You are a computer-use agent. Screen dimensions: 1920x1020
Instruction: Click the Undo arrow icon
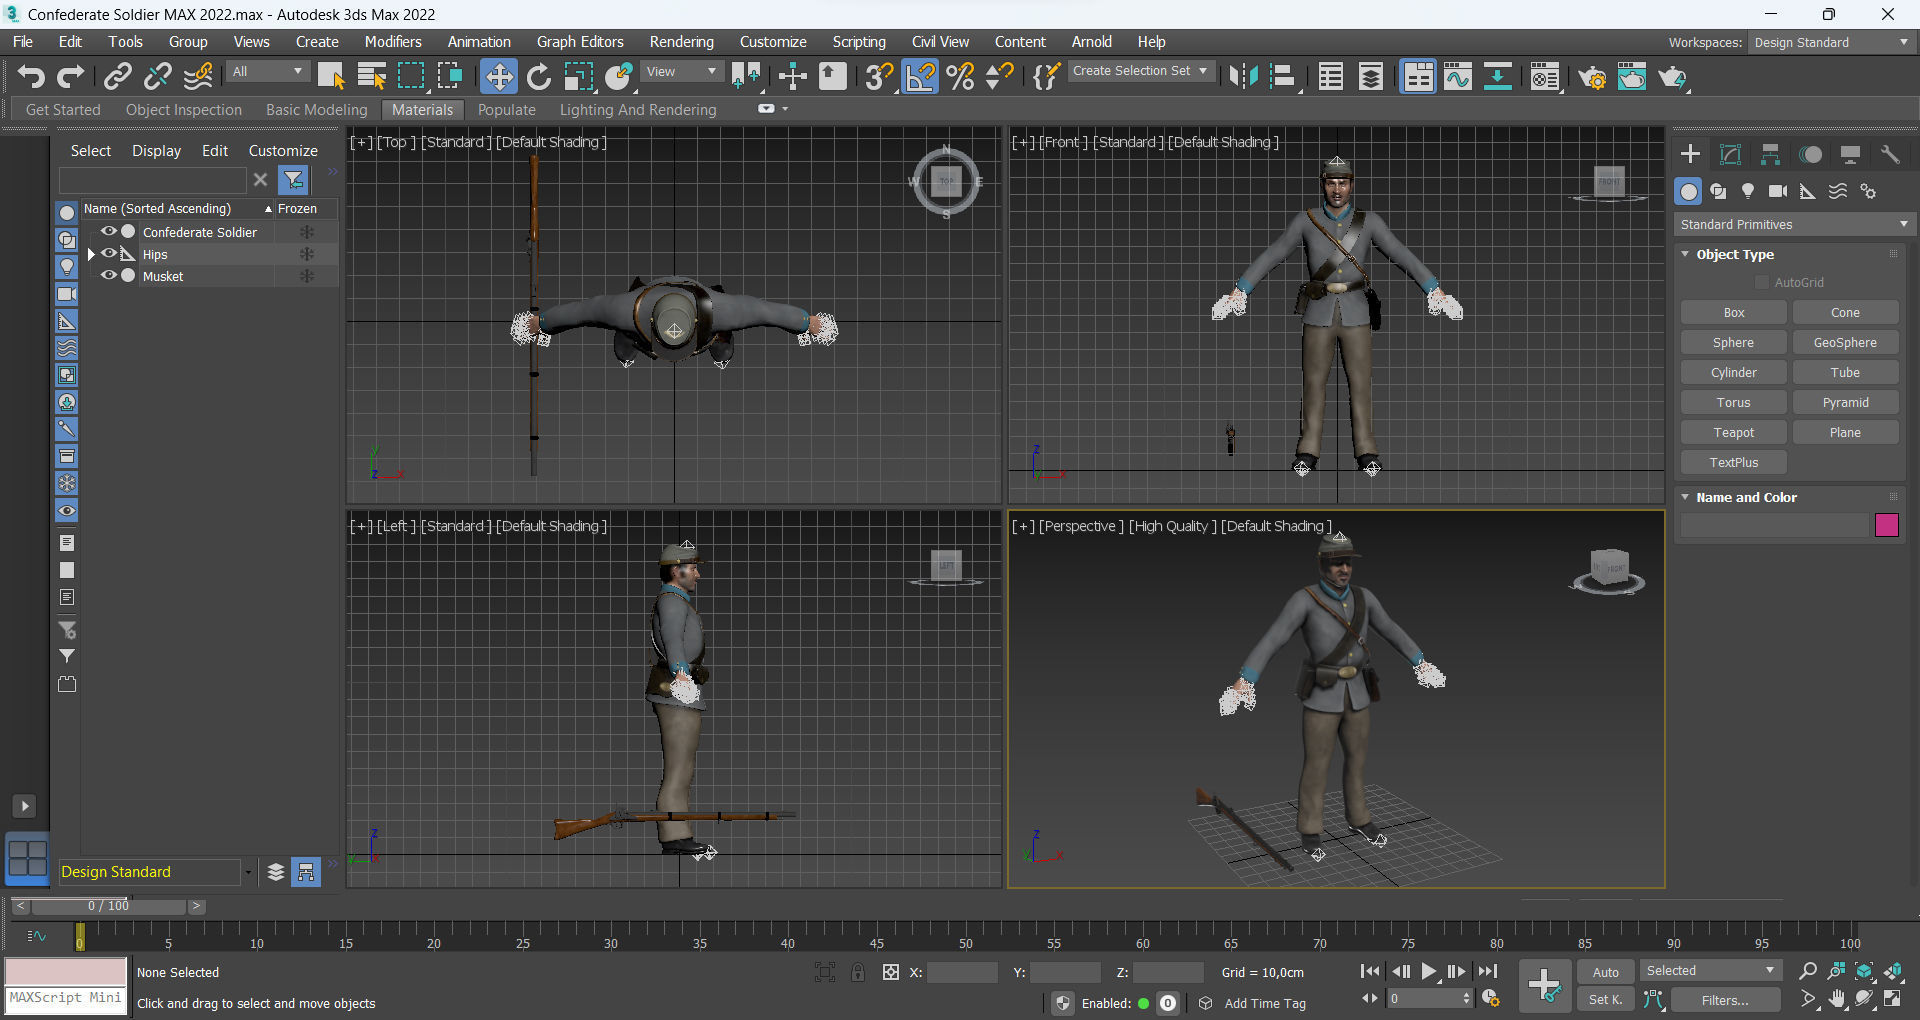[x=31, y=76]
